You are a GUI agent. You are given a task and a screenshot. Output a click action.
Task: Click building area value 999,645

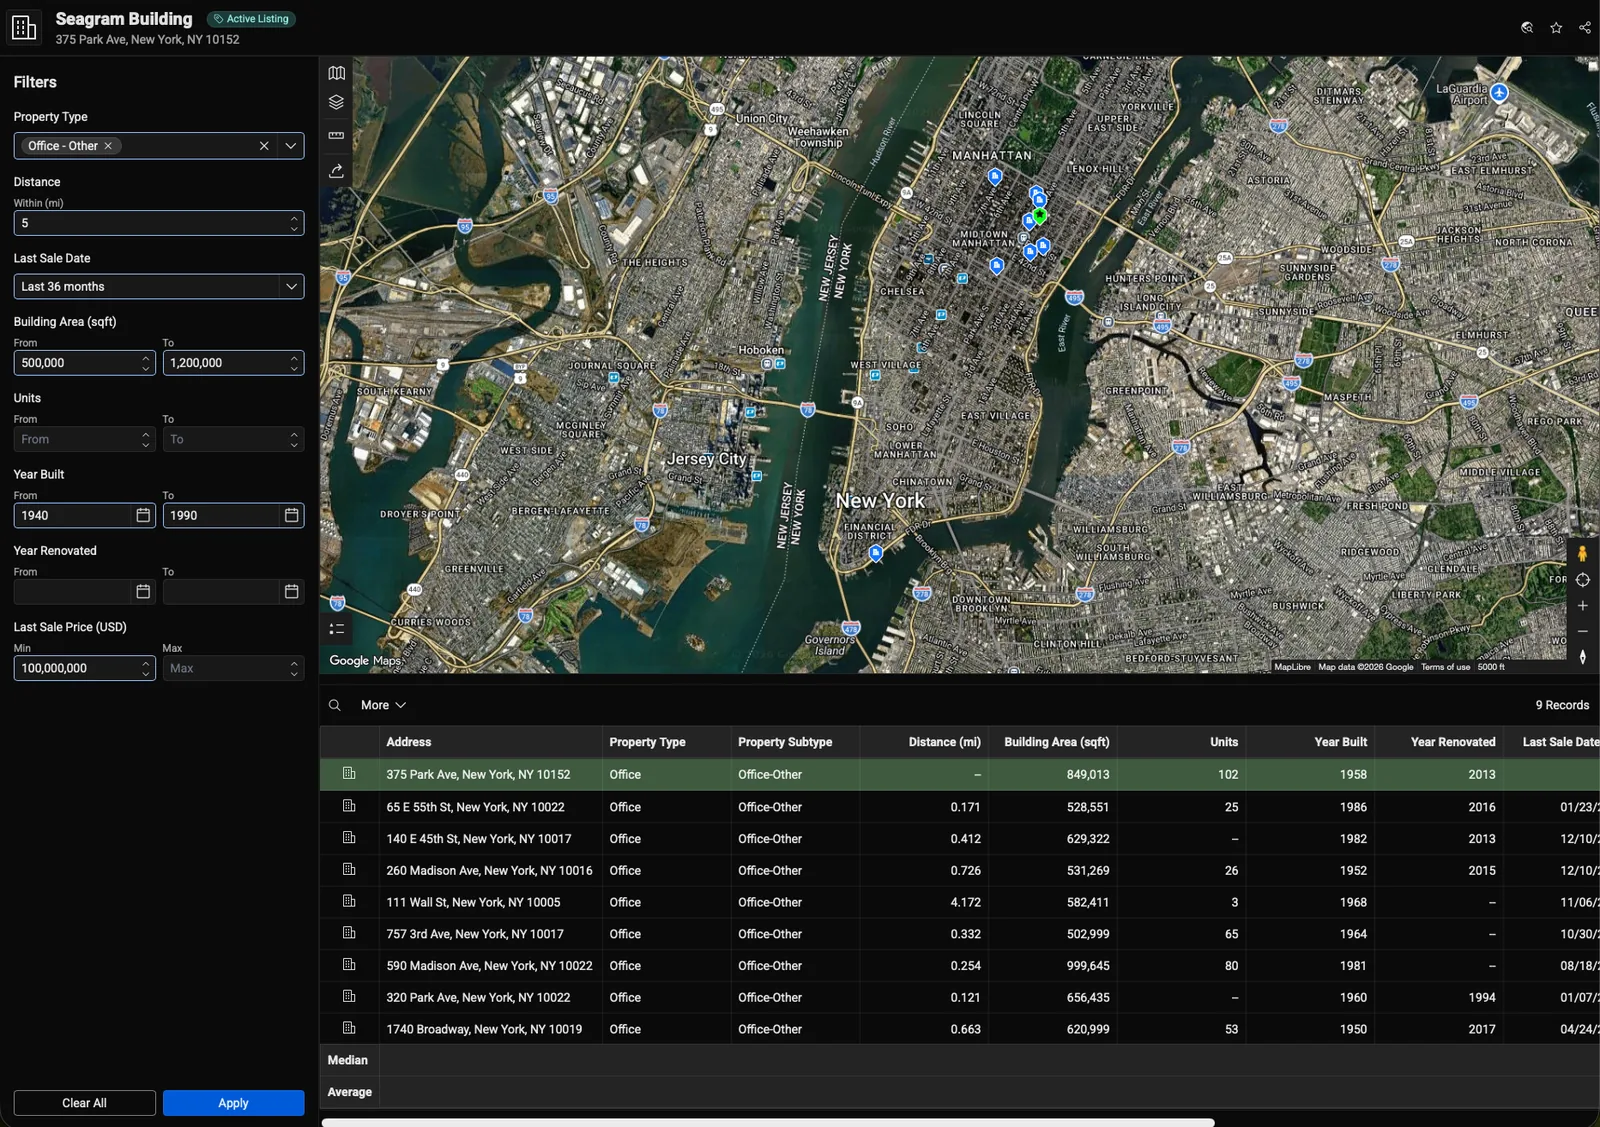pyautogui.click(x=1087, y=965)
